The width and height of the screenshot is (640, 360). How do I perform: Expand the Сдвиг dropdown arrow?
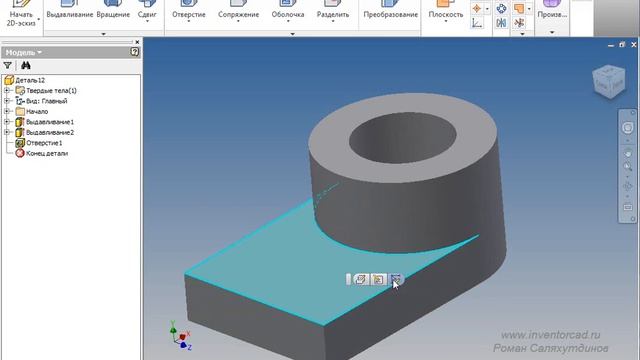click(147, 21)
